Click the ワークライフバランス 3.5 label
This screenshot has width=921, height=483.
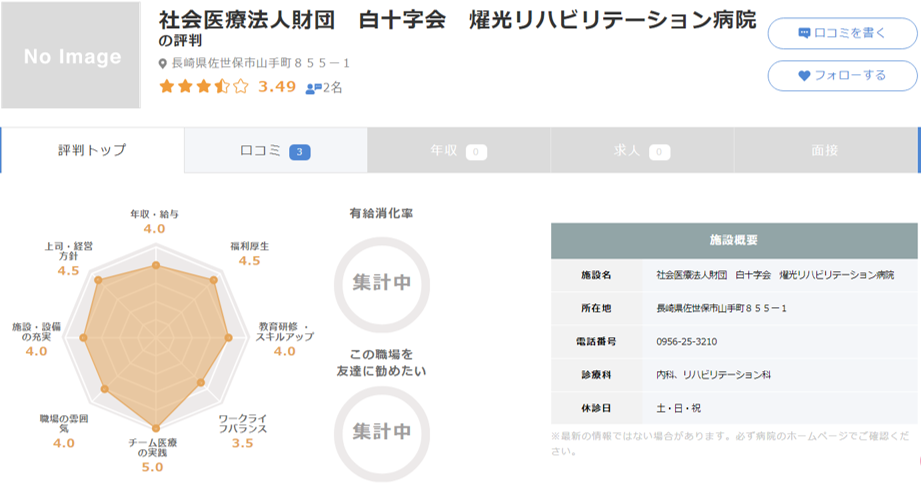click(243, 431)
